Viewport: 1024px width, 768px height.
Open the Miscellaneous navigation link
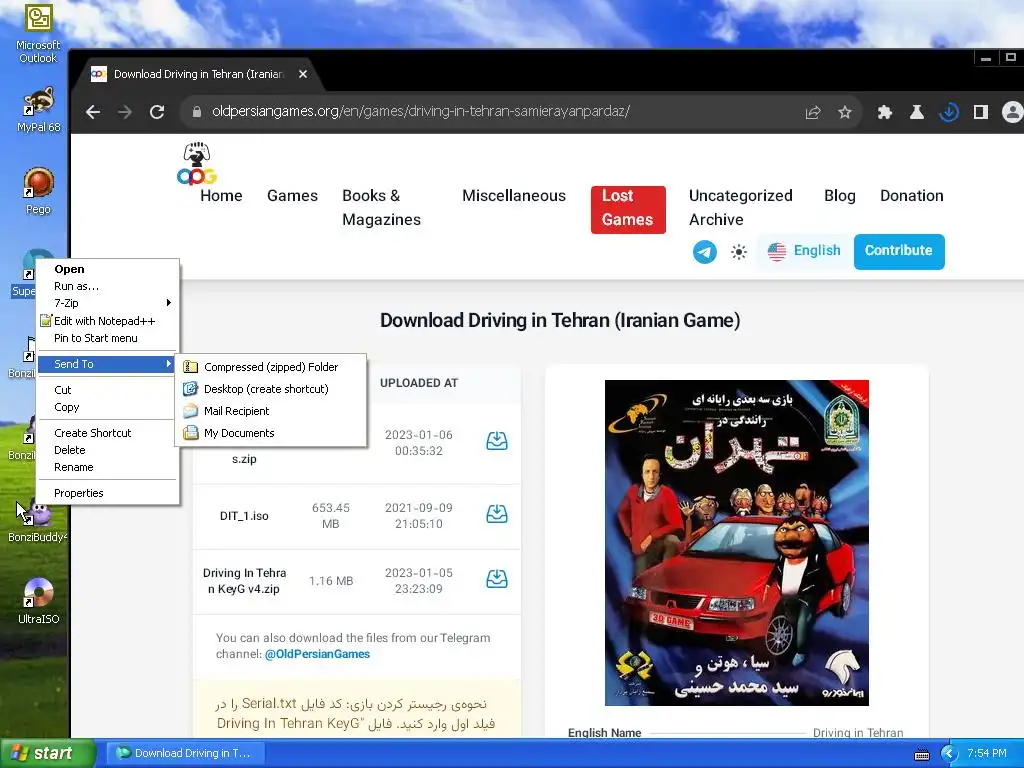click(x=514, y=195)
